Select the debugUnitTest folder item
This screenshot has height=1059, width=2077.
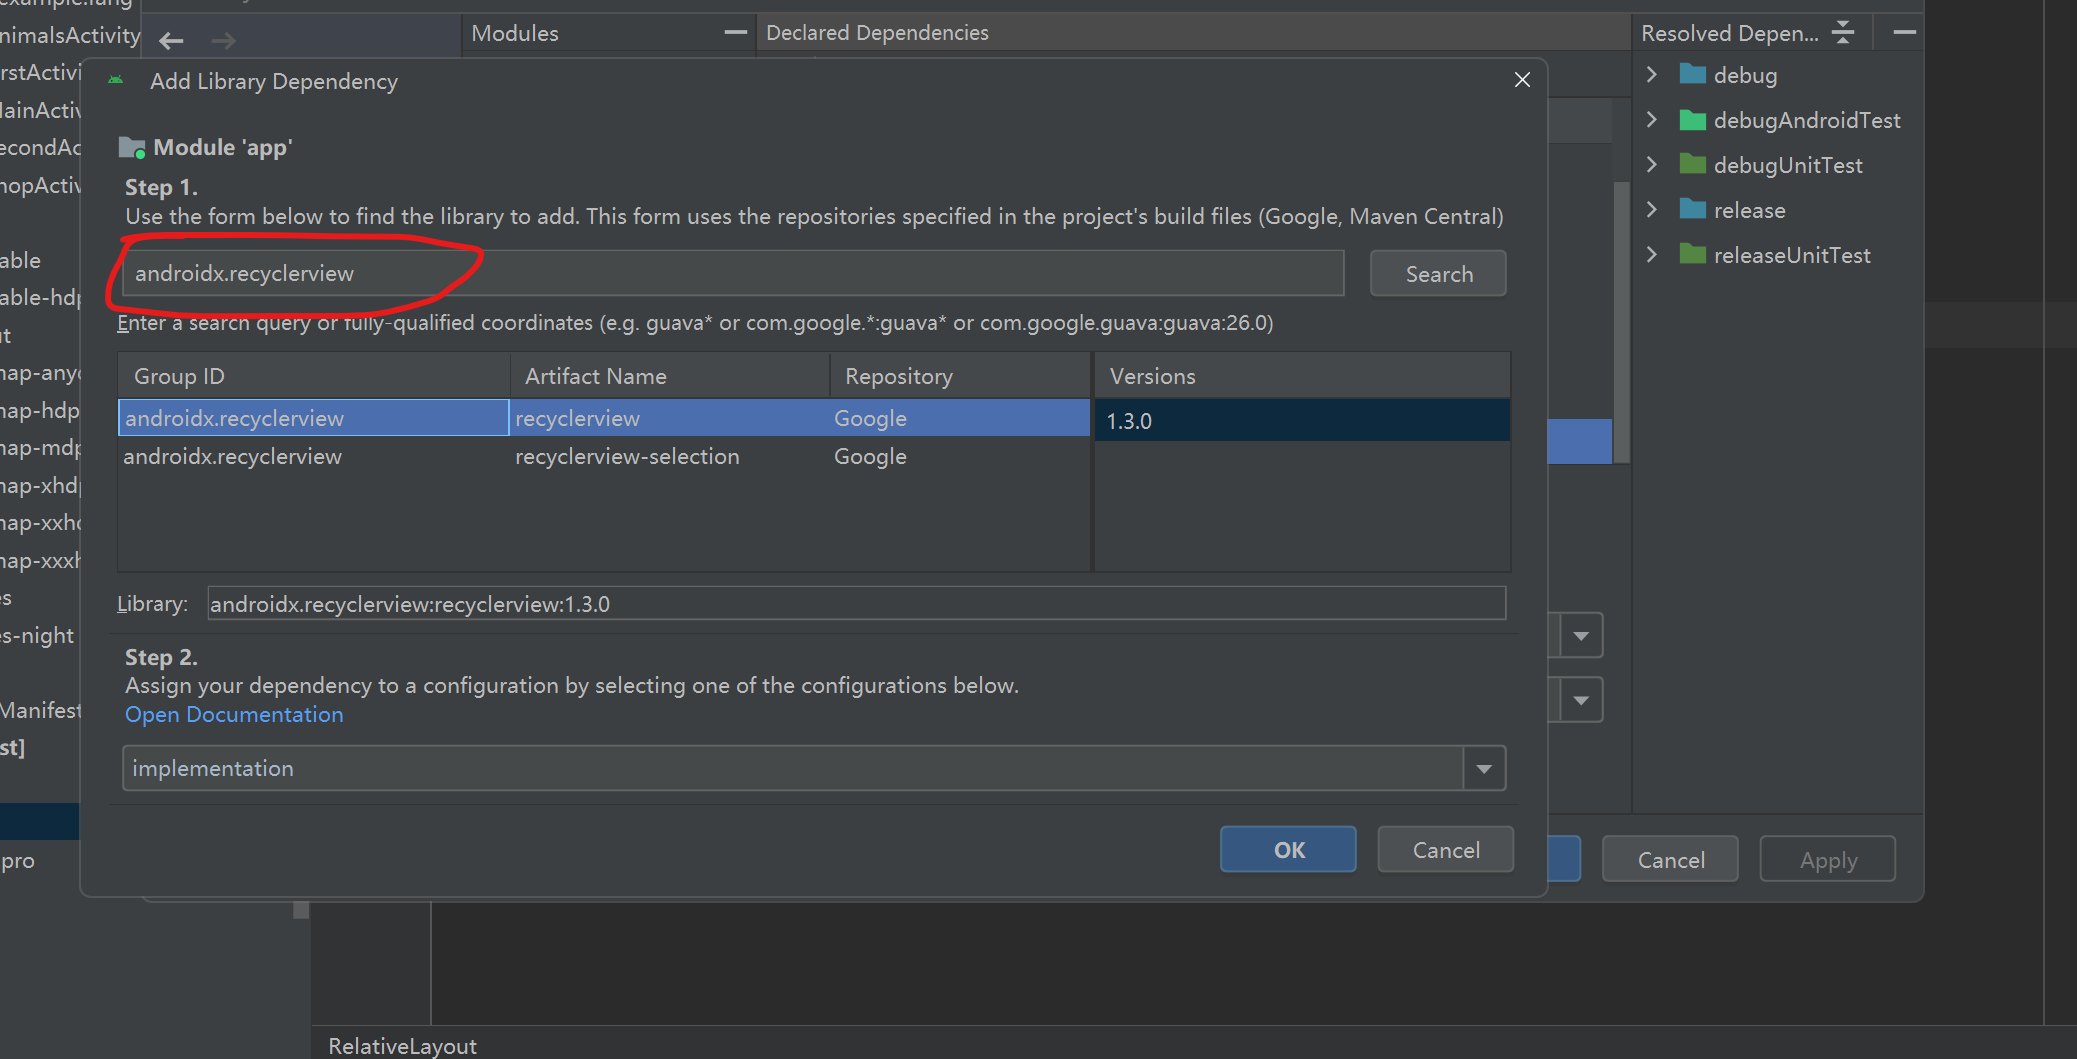tap(1771, 165)
